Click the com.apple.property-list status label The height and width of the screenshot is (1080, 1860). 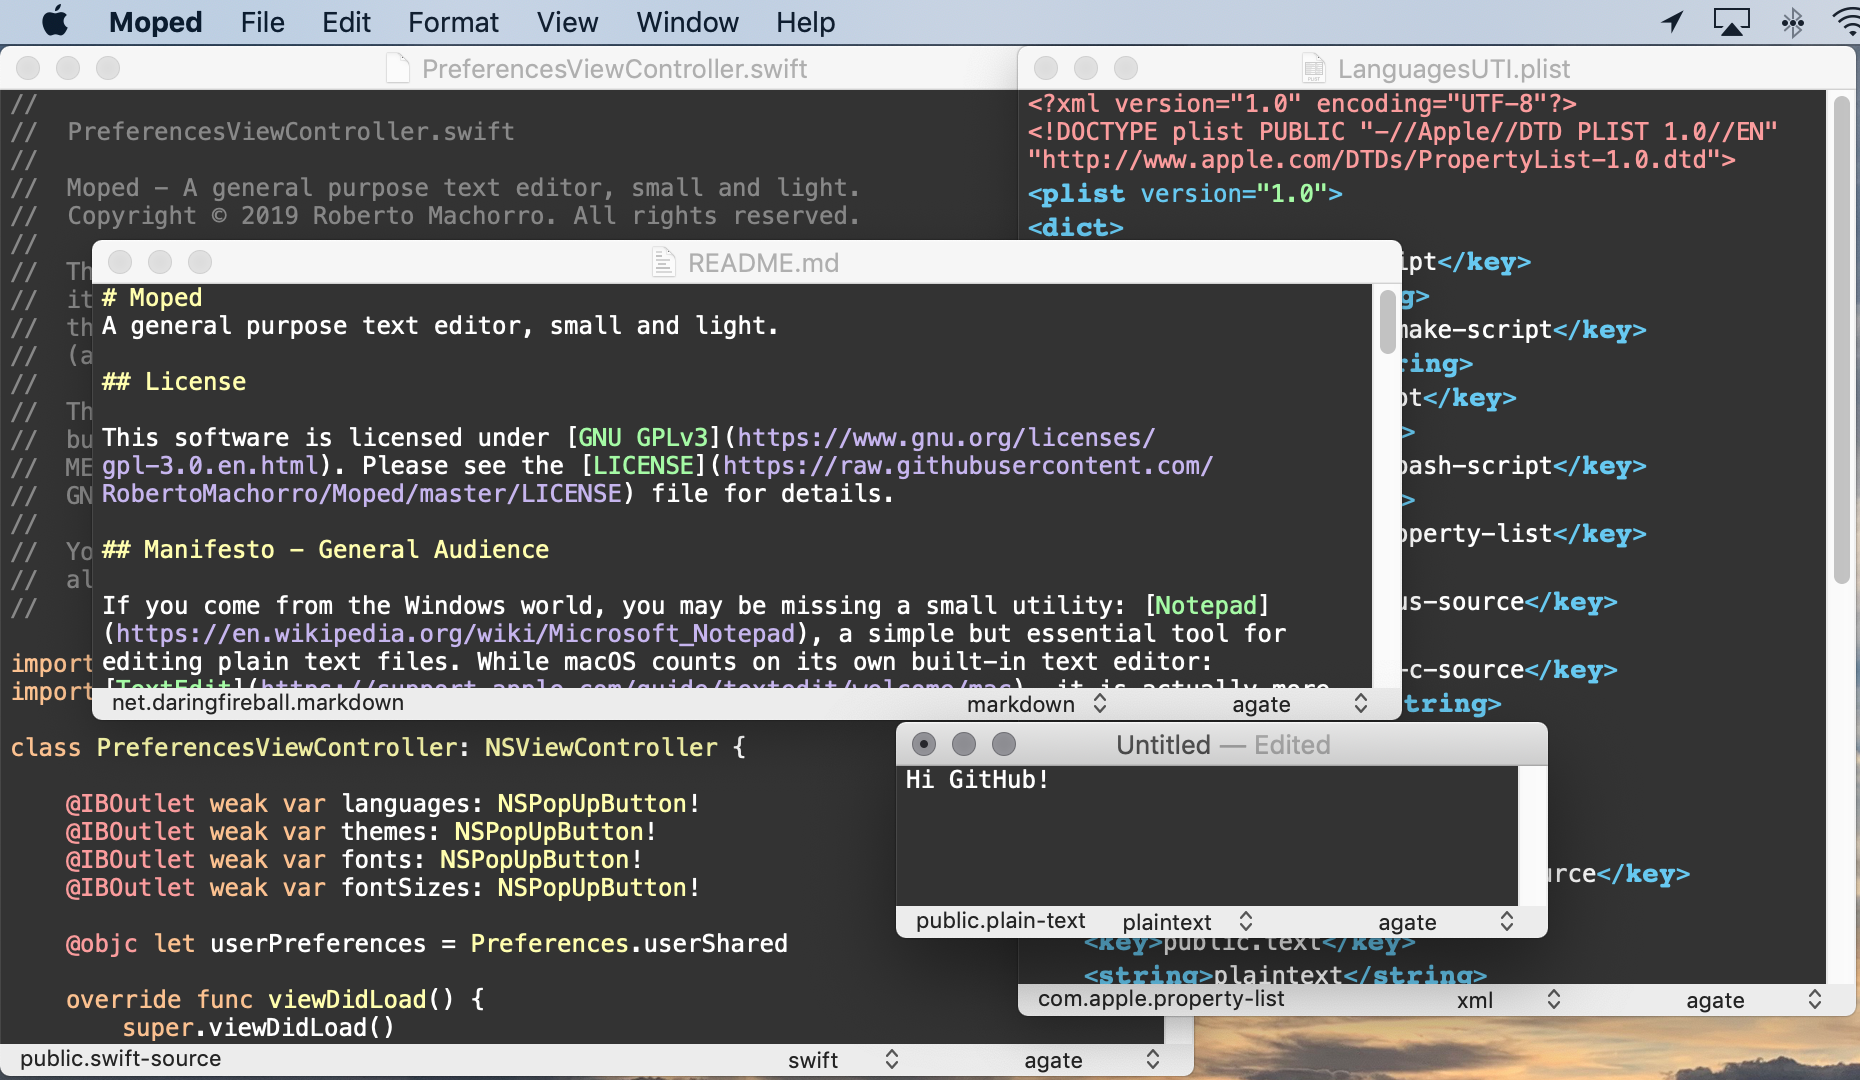click(x=1161, y=998)
